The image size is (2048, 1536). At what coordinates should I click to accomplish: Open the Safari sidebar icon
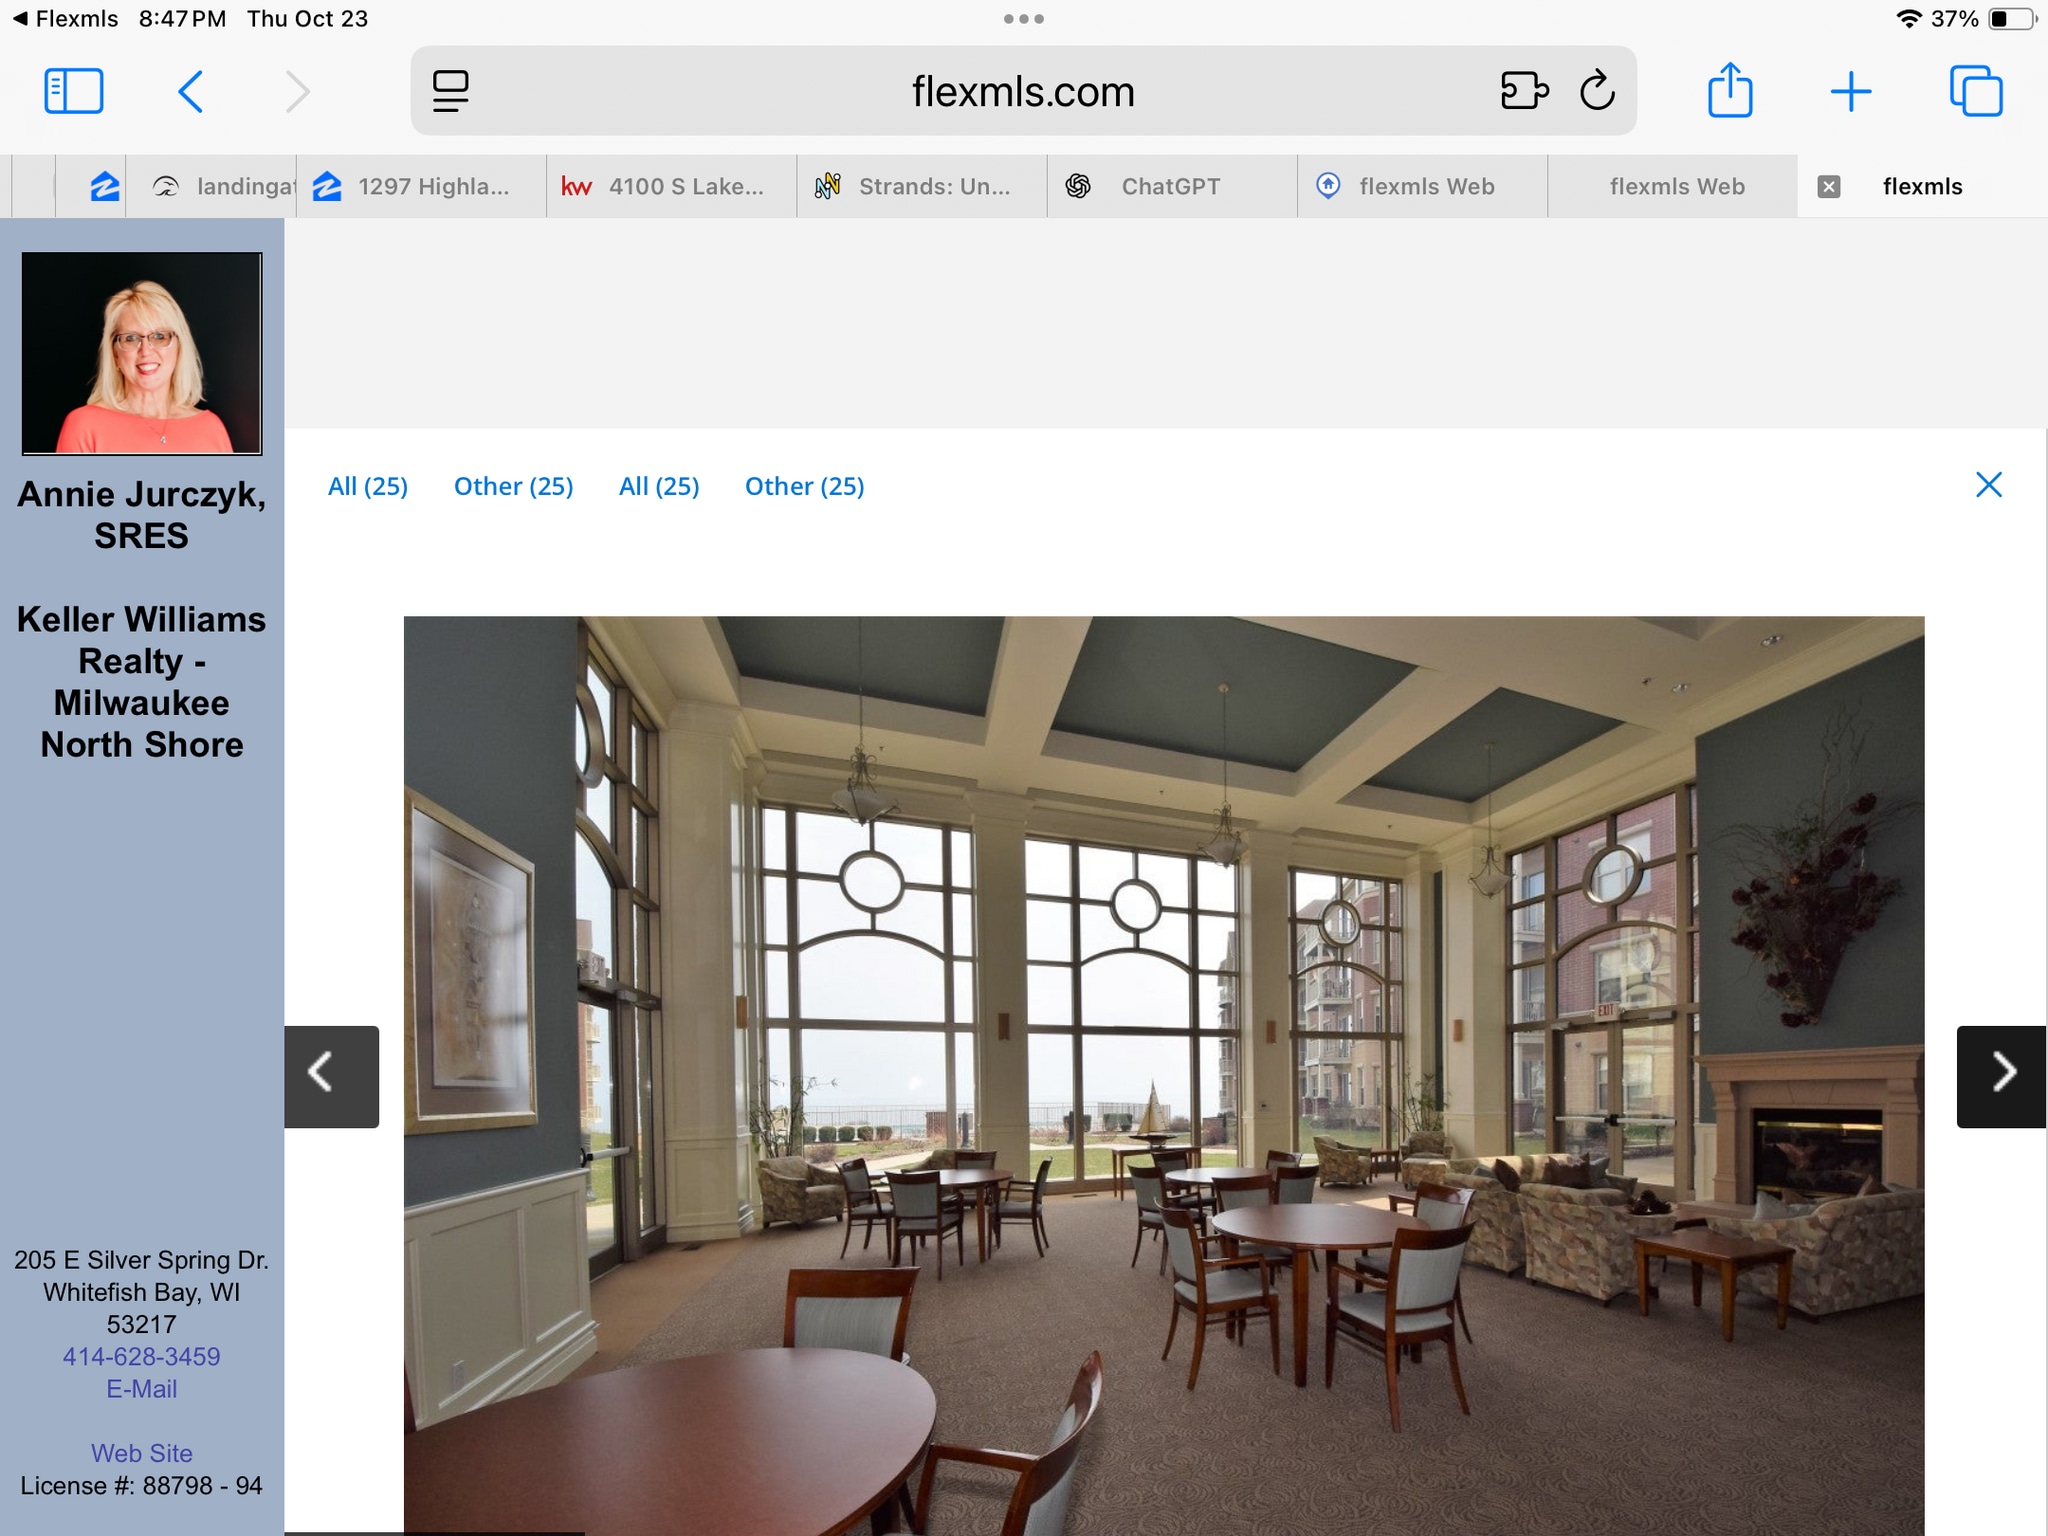click(x=74, y=90)
